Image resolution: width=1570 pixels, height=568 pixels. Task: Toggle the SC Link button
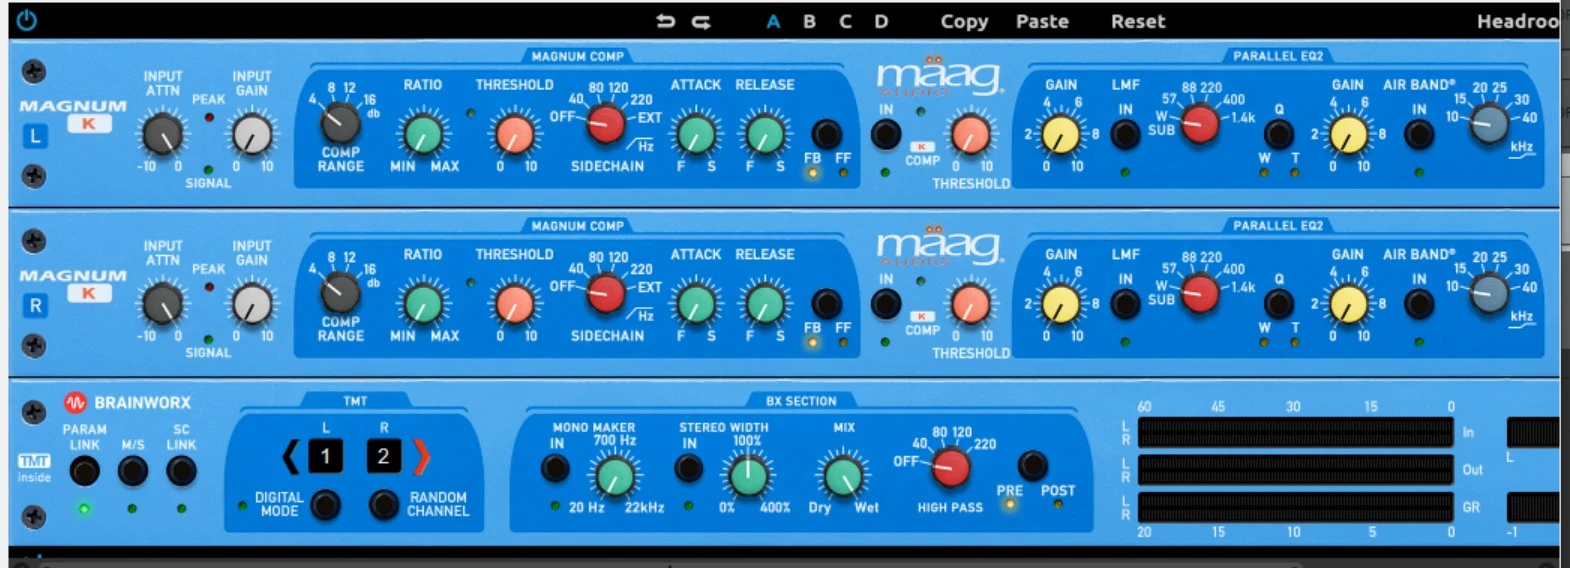click(181, 471)
